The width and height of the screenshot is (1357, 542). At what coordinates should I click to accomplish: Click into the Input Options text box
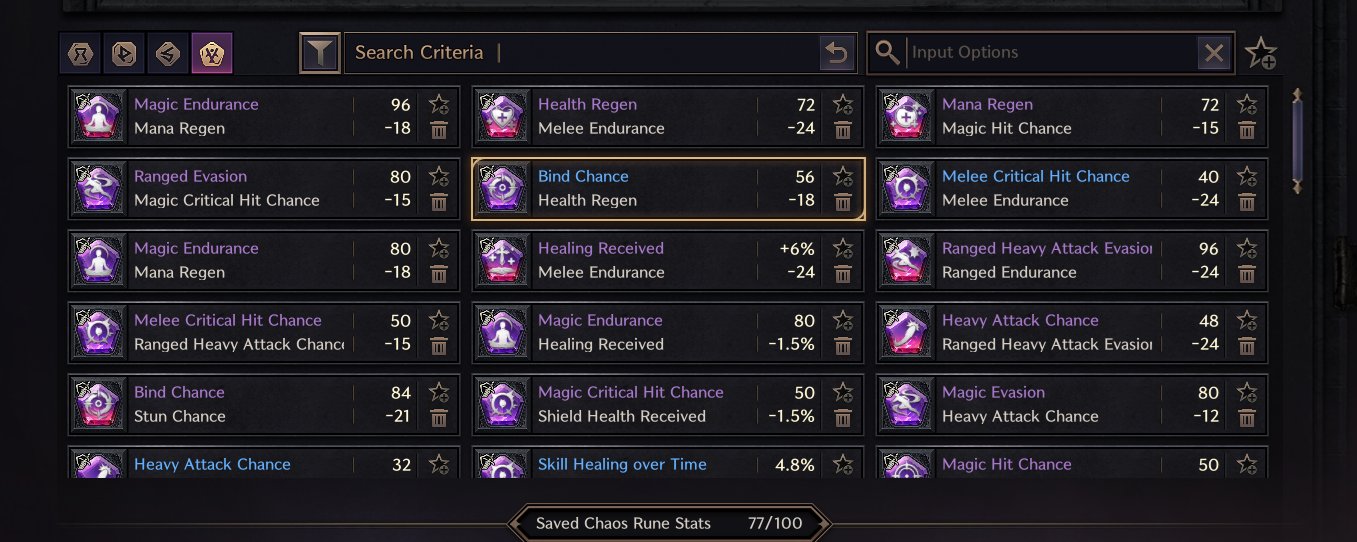[x=1050, y=53]
